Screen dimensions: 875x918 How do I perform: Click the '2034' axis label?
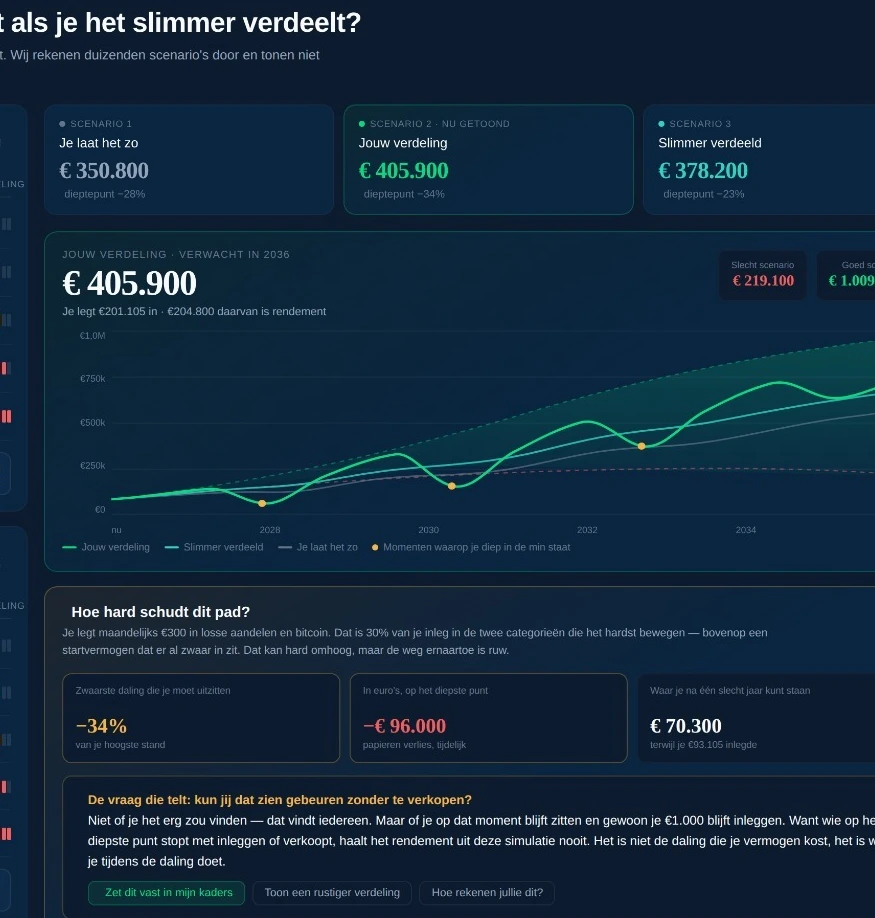pyautogui.click(x=746, y=530)
